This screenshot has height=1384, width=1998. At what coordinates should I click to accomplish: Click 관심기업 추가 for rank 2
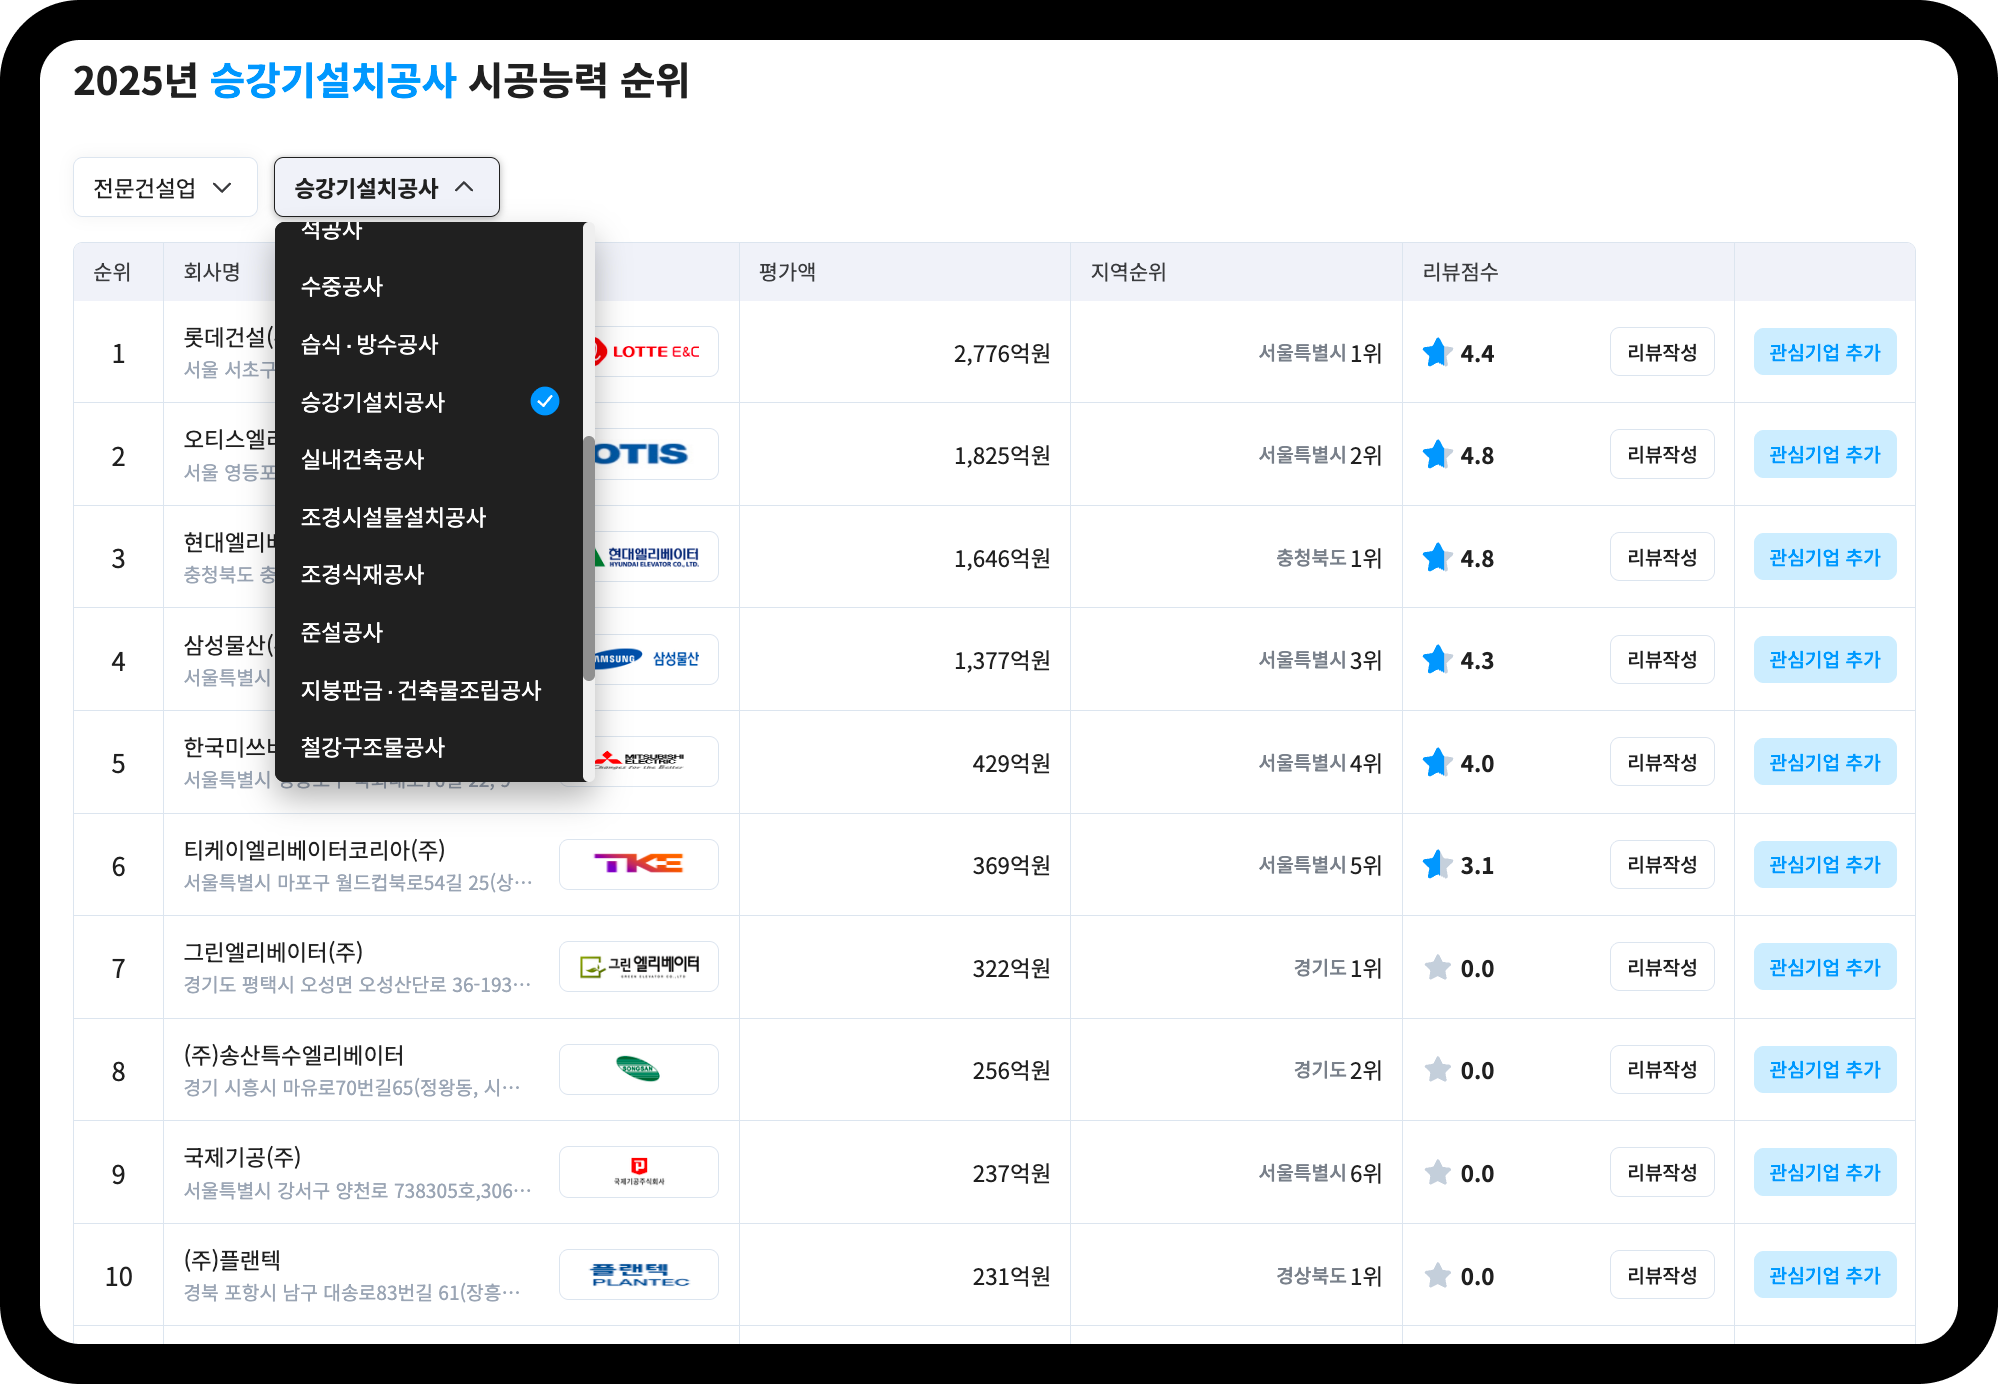click(x=1825, y=454)
